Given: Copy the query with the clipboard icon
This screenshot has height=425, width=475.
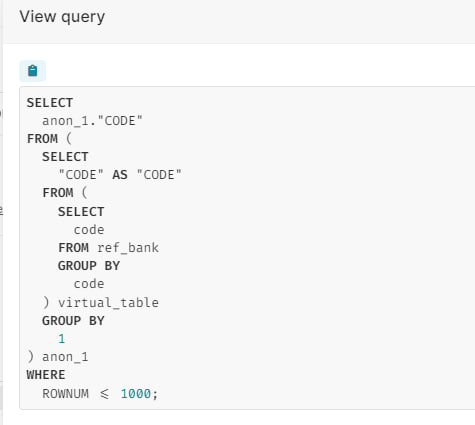Looking at the screenshot, I should 32,71.
